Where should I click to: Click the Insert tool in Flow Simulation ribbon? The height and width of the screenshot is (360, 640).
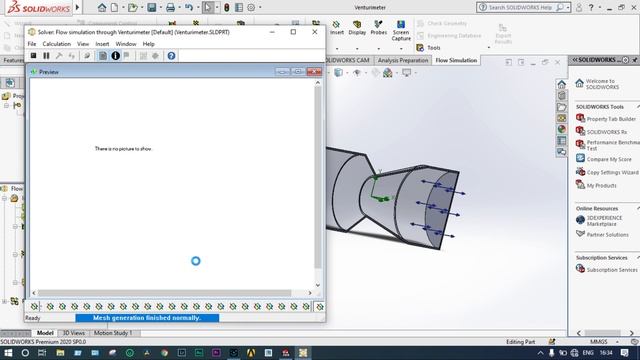pos(337,28)
